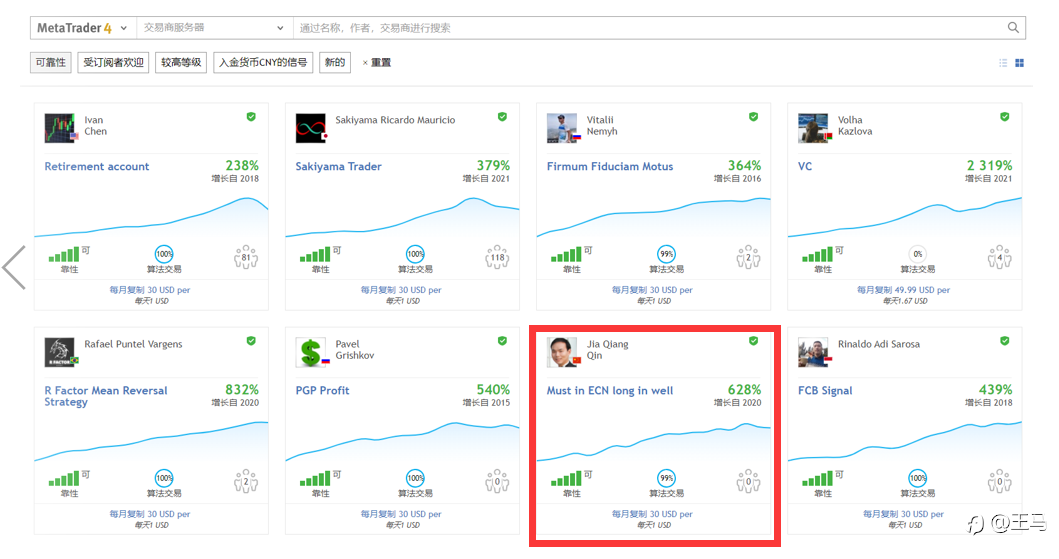The image size is (1059, 559).
Task: Click 100% algo trading circle, Retirement account
Action: (164, 254)
